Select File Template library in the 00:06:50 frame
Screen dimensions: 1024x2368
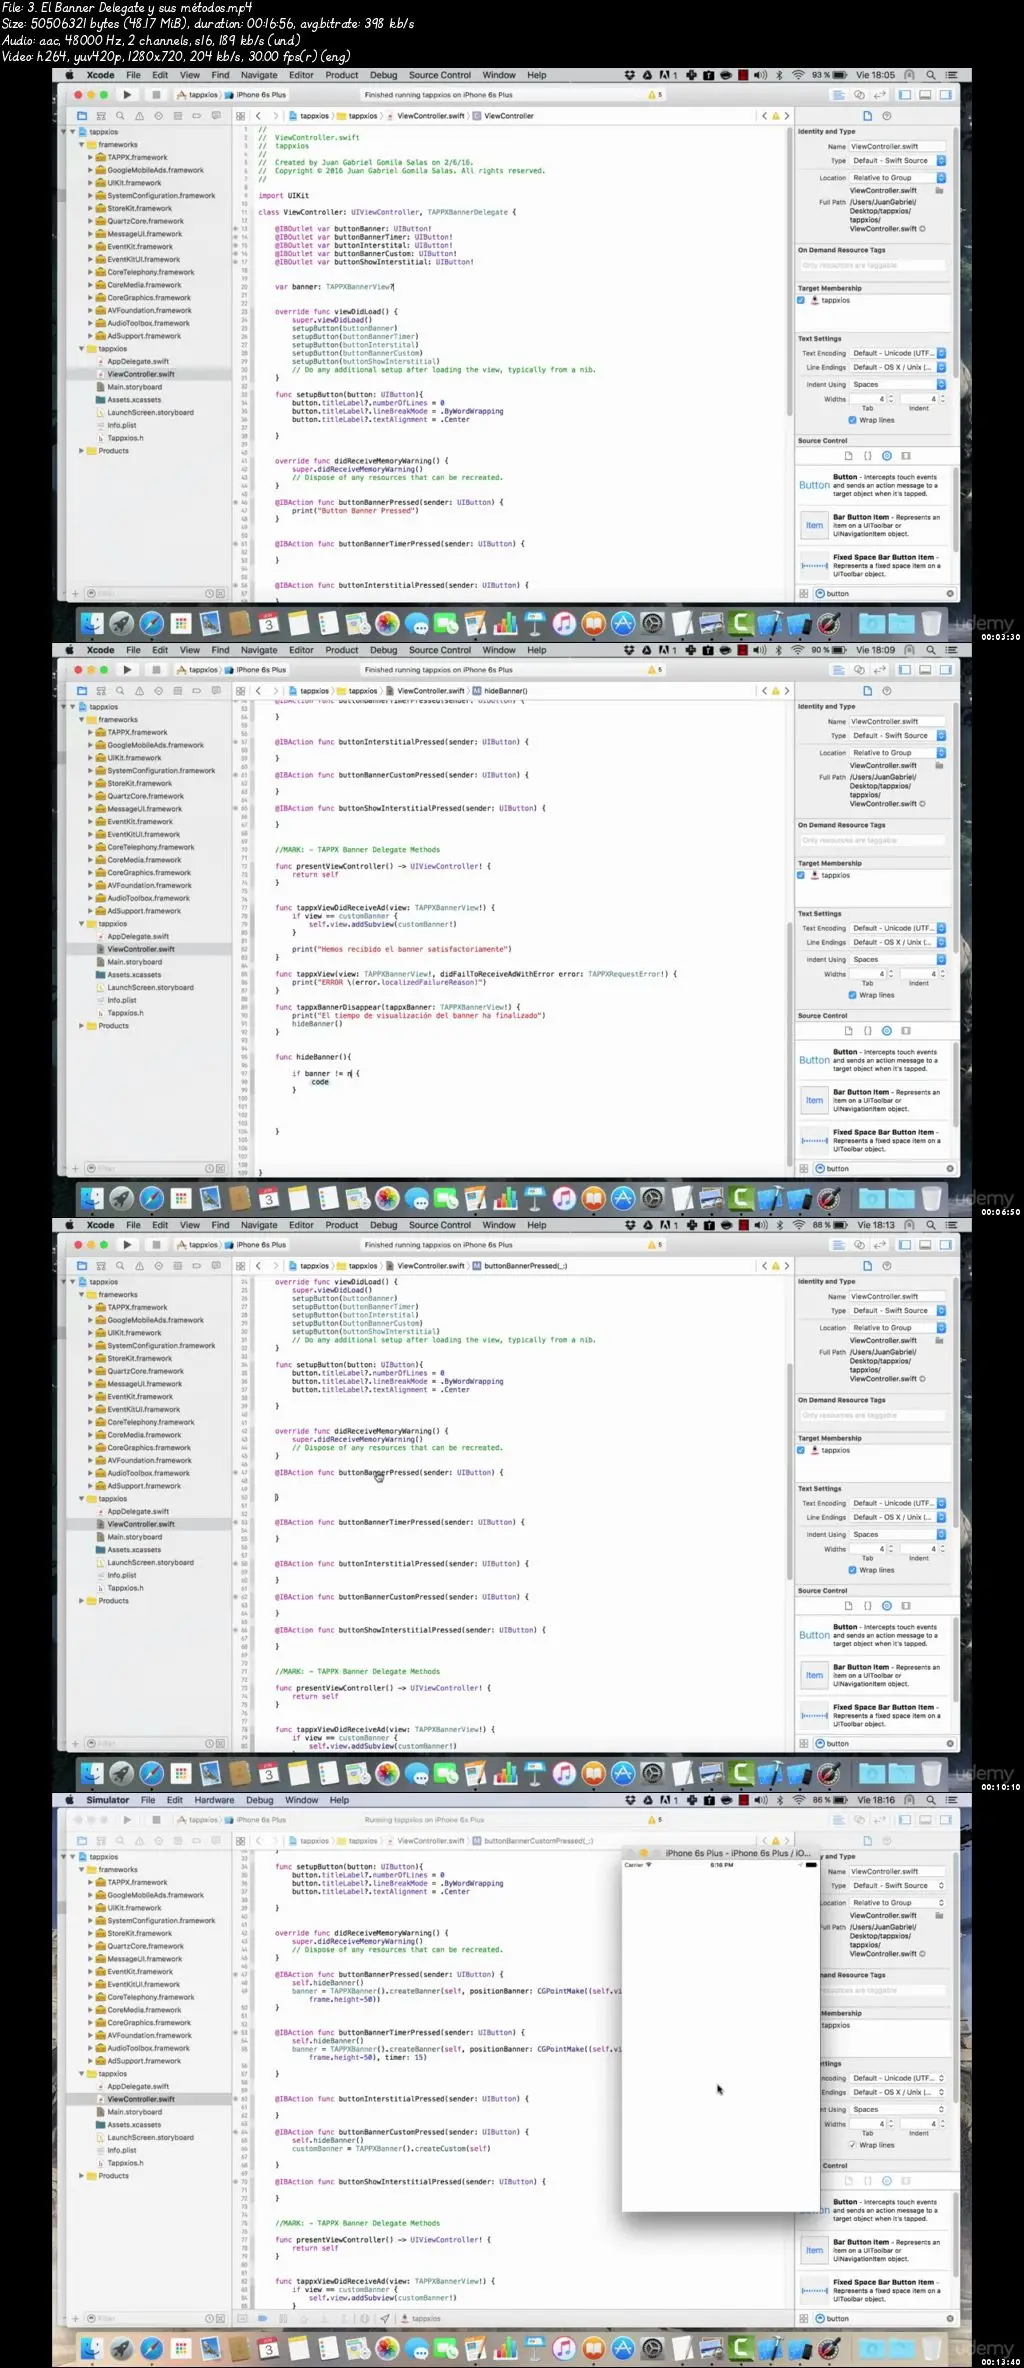pyautogui.click(x=848, y=1031)
